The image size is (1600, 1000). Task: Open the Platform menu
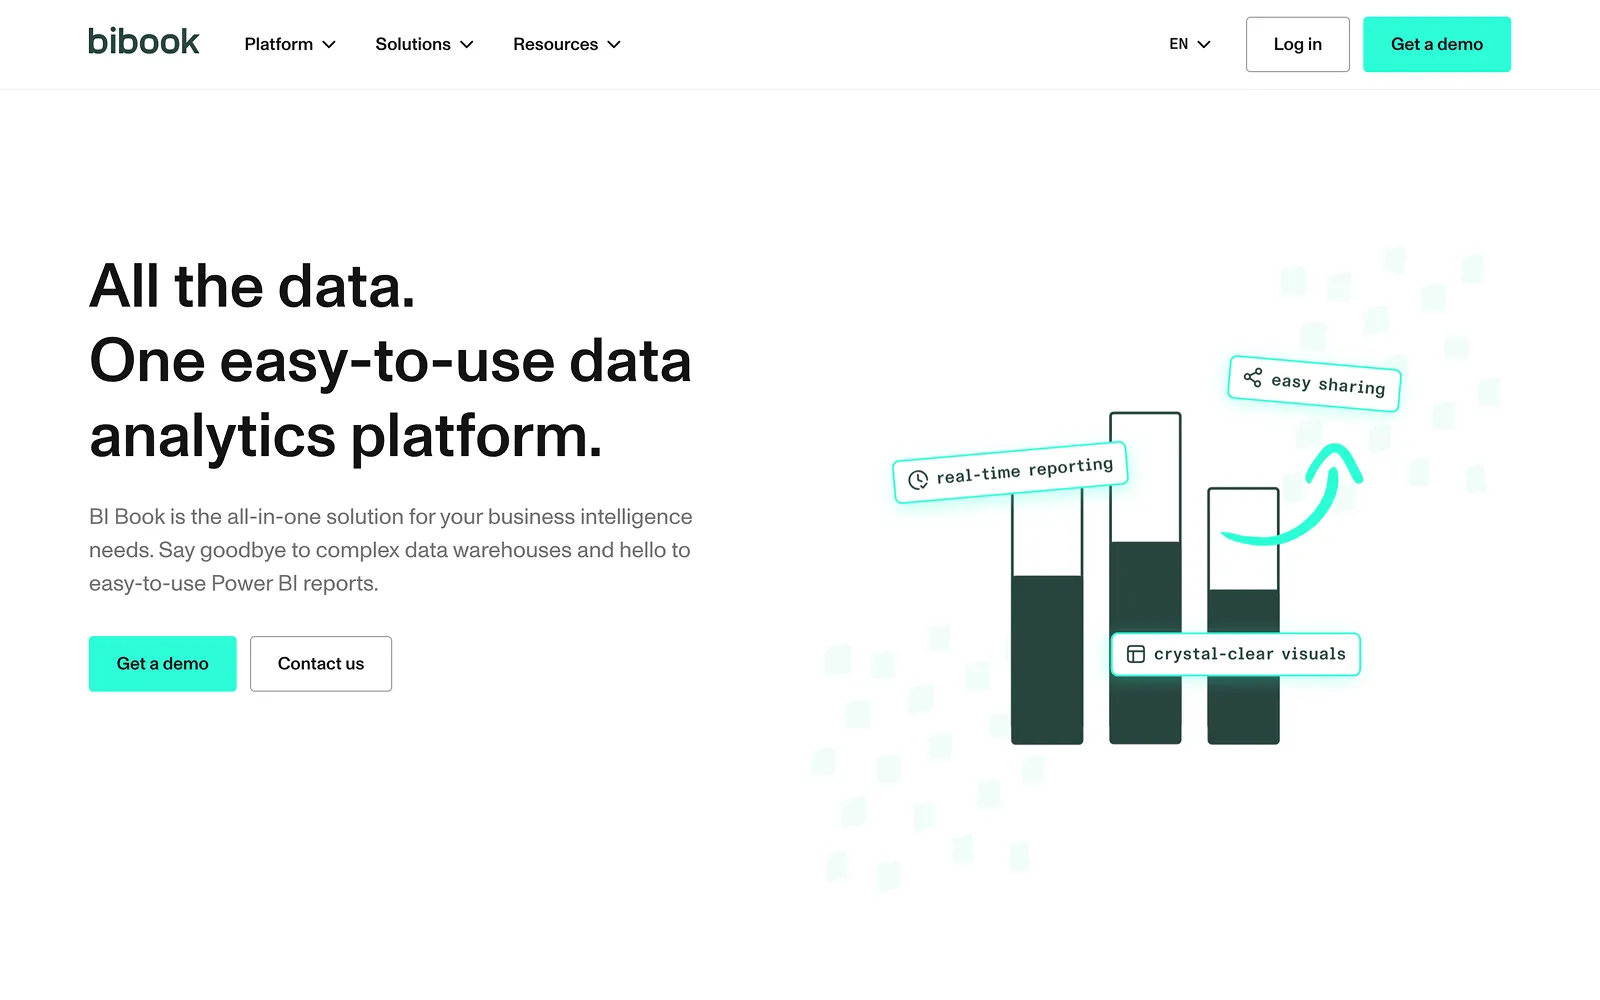290,44
